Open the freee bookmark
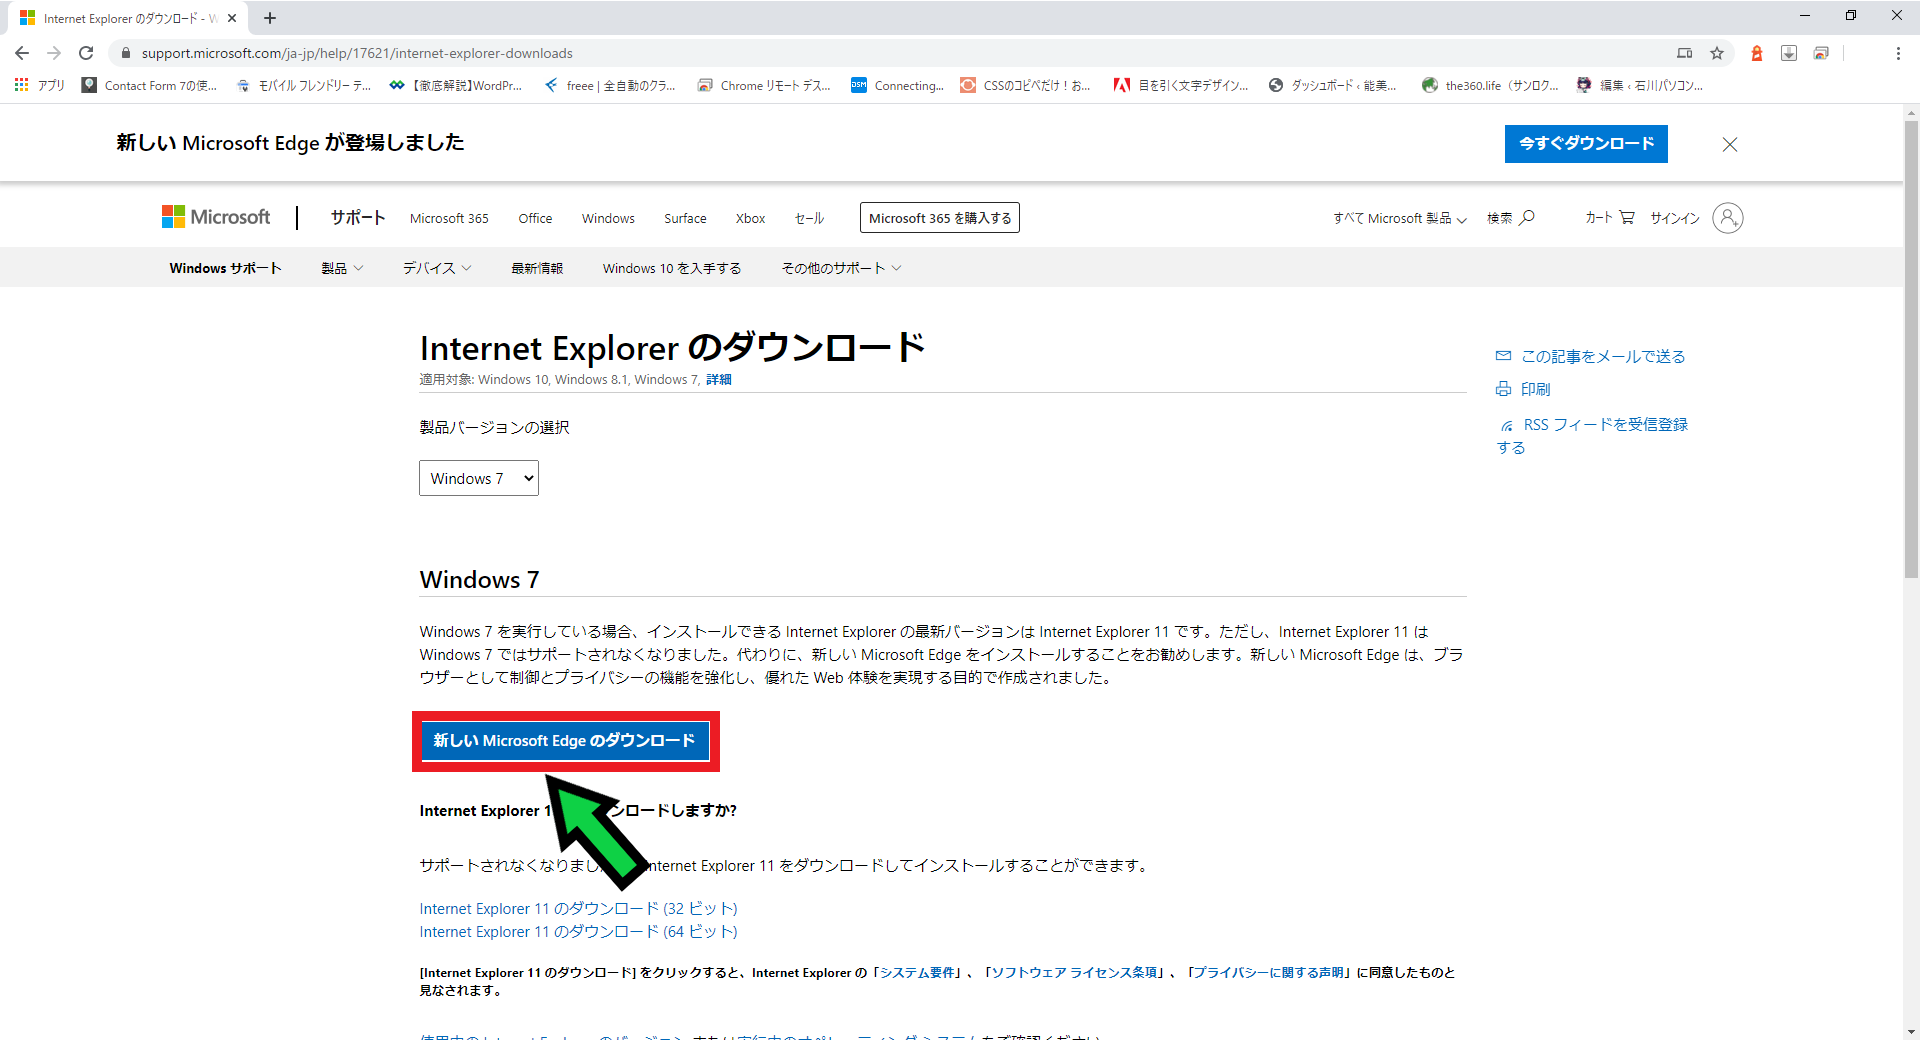 [x=610, y=85]
